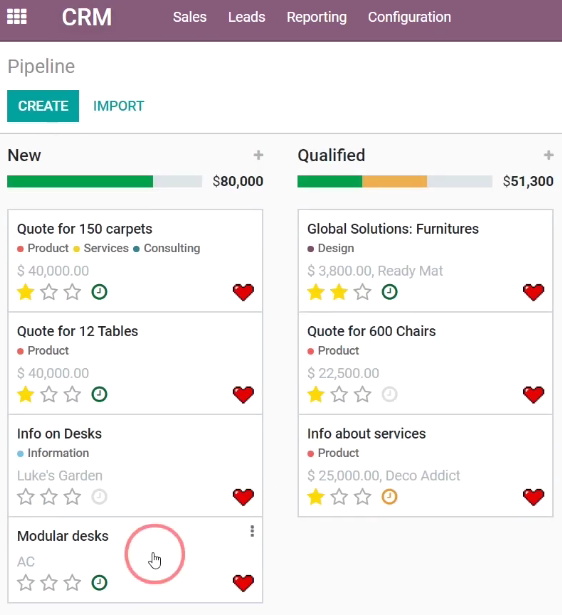Expand the Configuration menu
The width and height of the screenshot is (562, 615).
point(409,17)
